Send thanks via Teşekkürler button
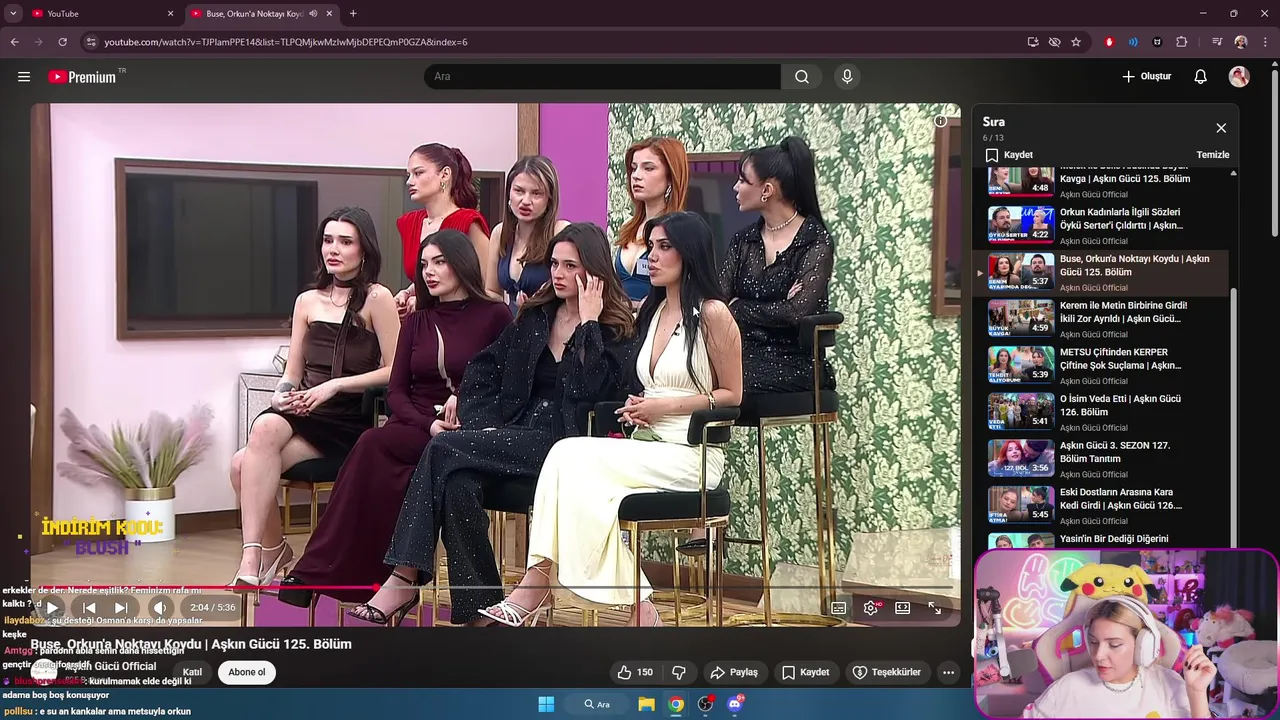1280x720 pixels. pyautogui.click(x=886, y=672)
